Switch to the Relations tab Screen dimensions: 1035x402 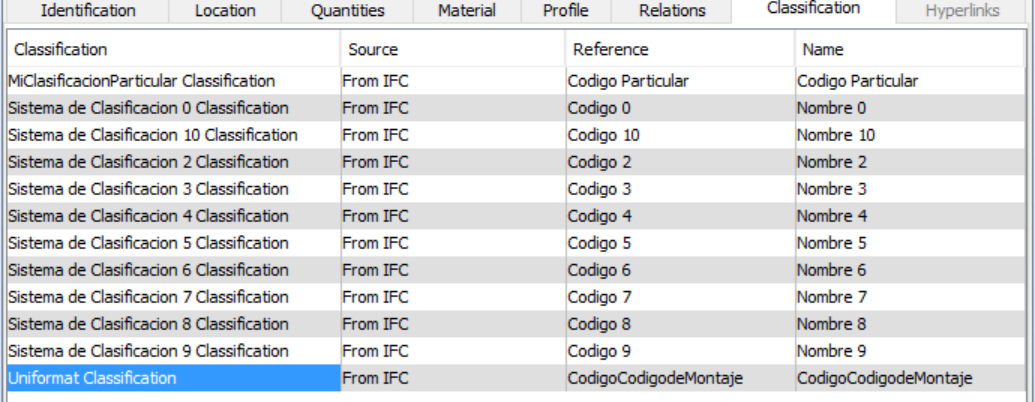672,11
